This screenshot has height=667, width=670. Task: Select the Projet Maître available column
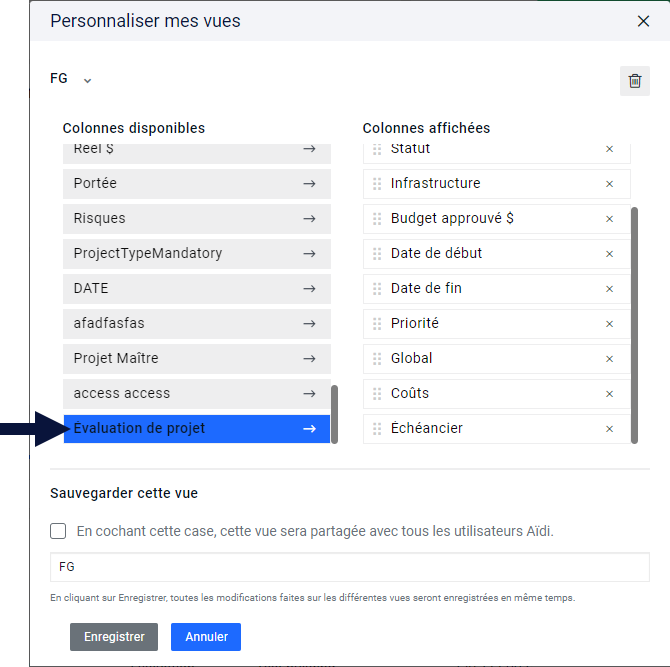pyautogui.click(x=197, y=358)
